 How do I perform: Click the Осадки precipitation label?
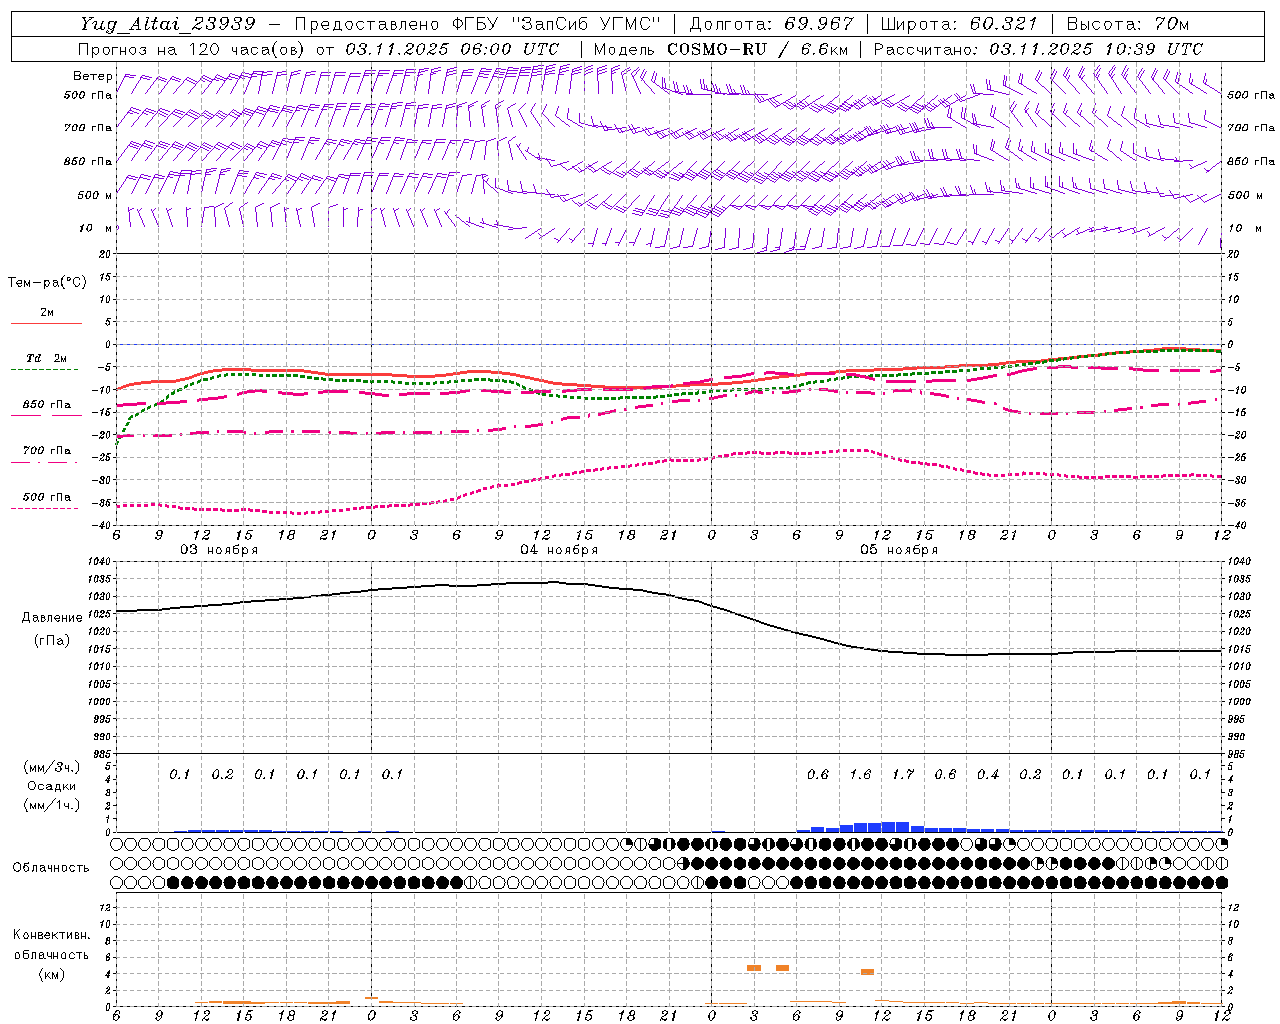coord(51,786)
